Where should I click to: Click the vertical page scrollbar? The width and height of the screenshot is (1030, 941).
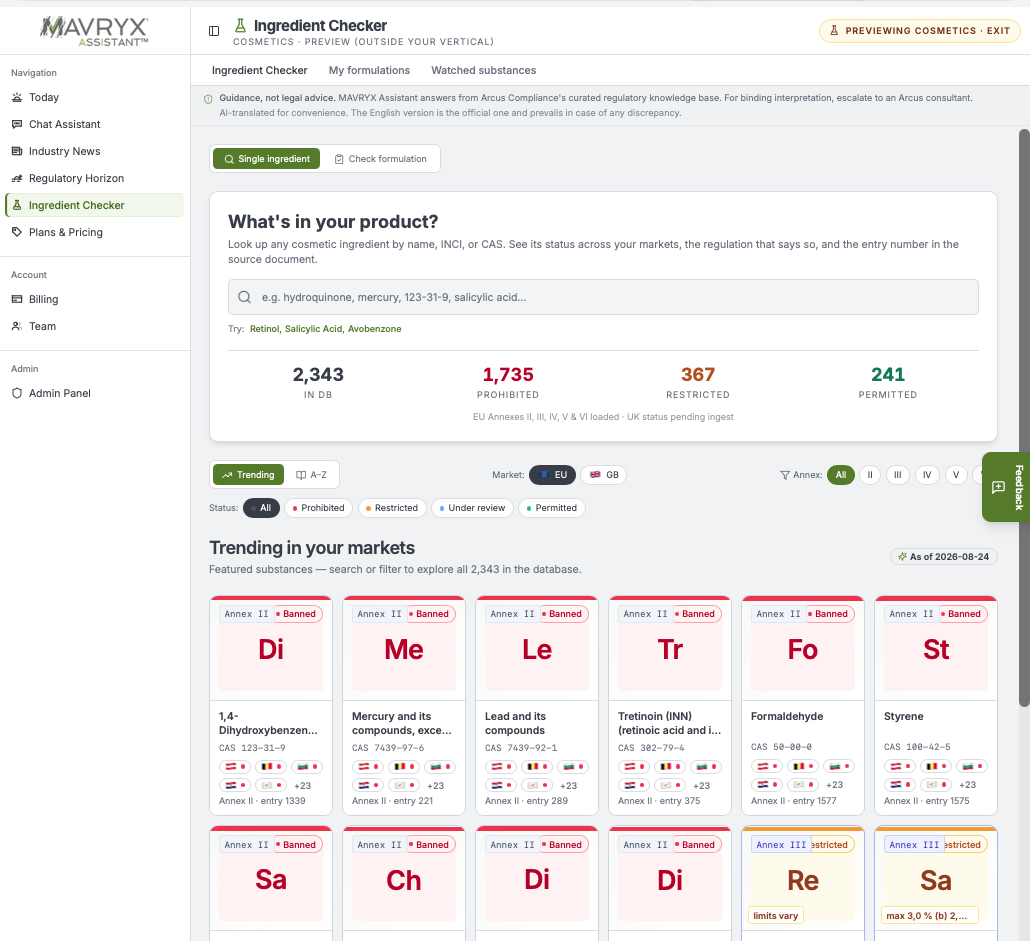tap(1024, 418)
